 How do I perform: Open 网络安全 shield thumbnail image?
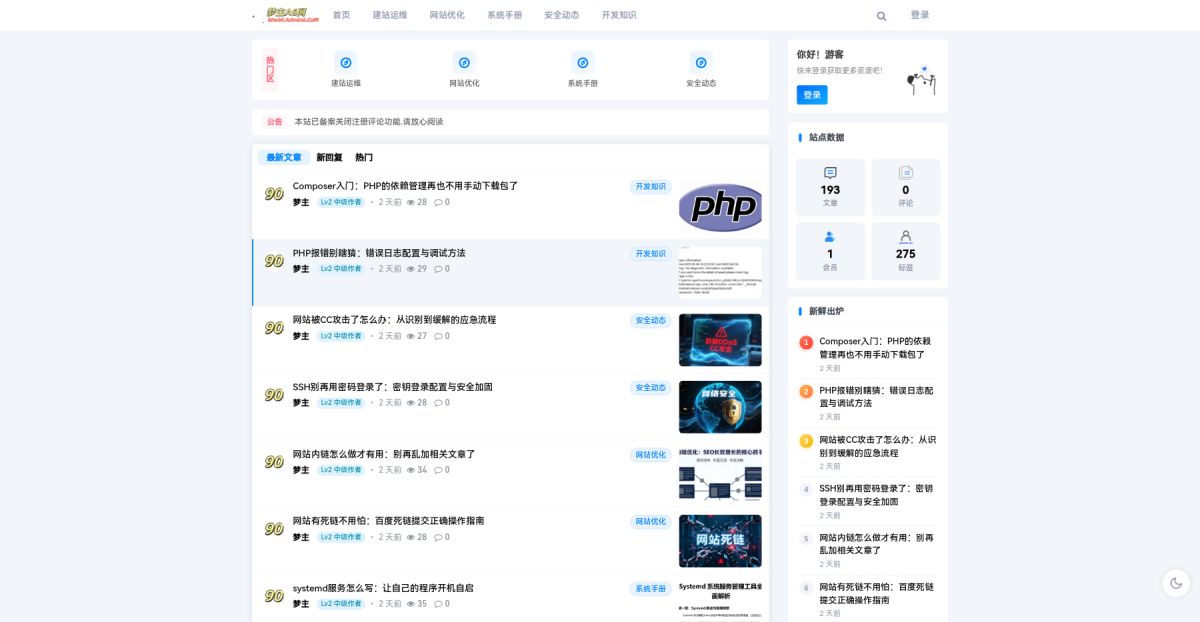pyautogui.click(x=720, y=407)
